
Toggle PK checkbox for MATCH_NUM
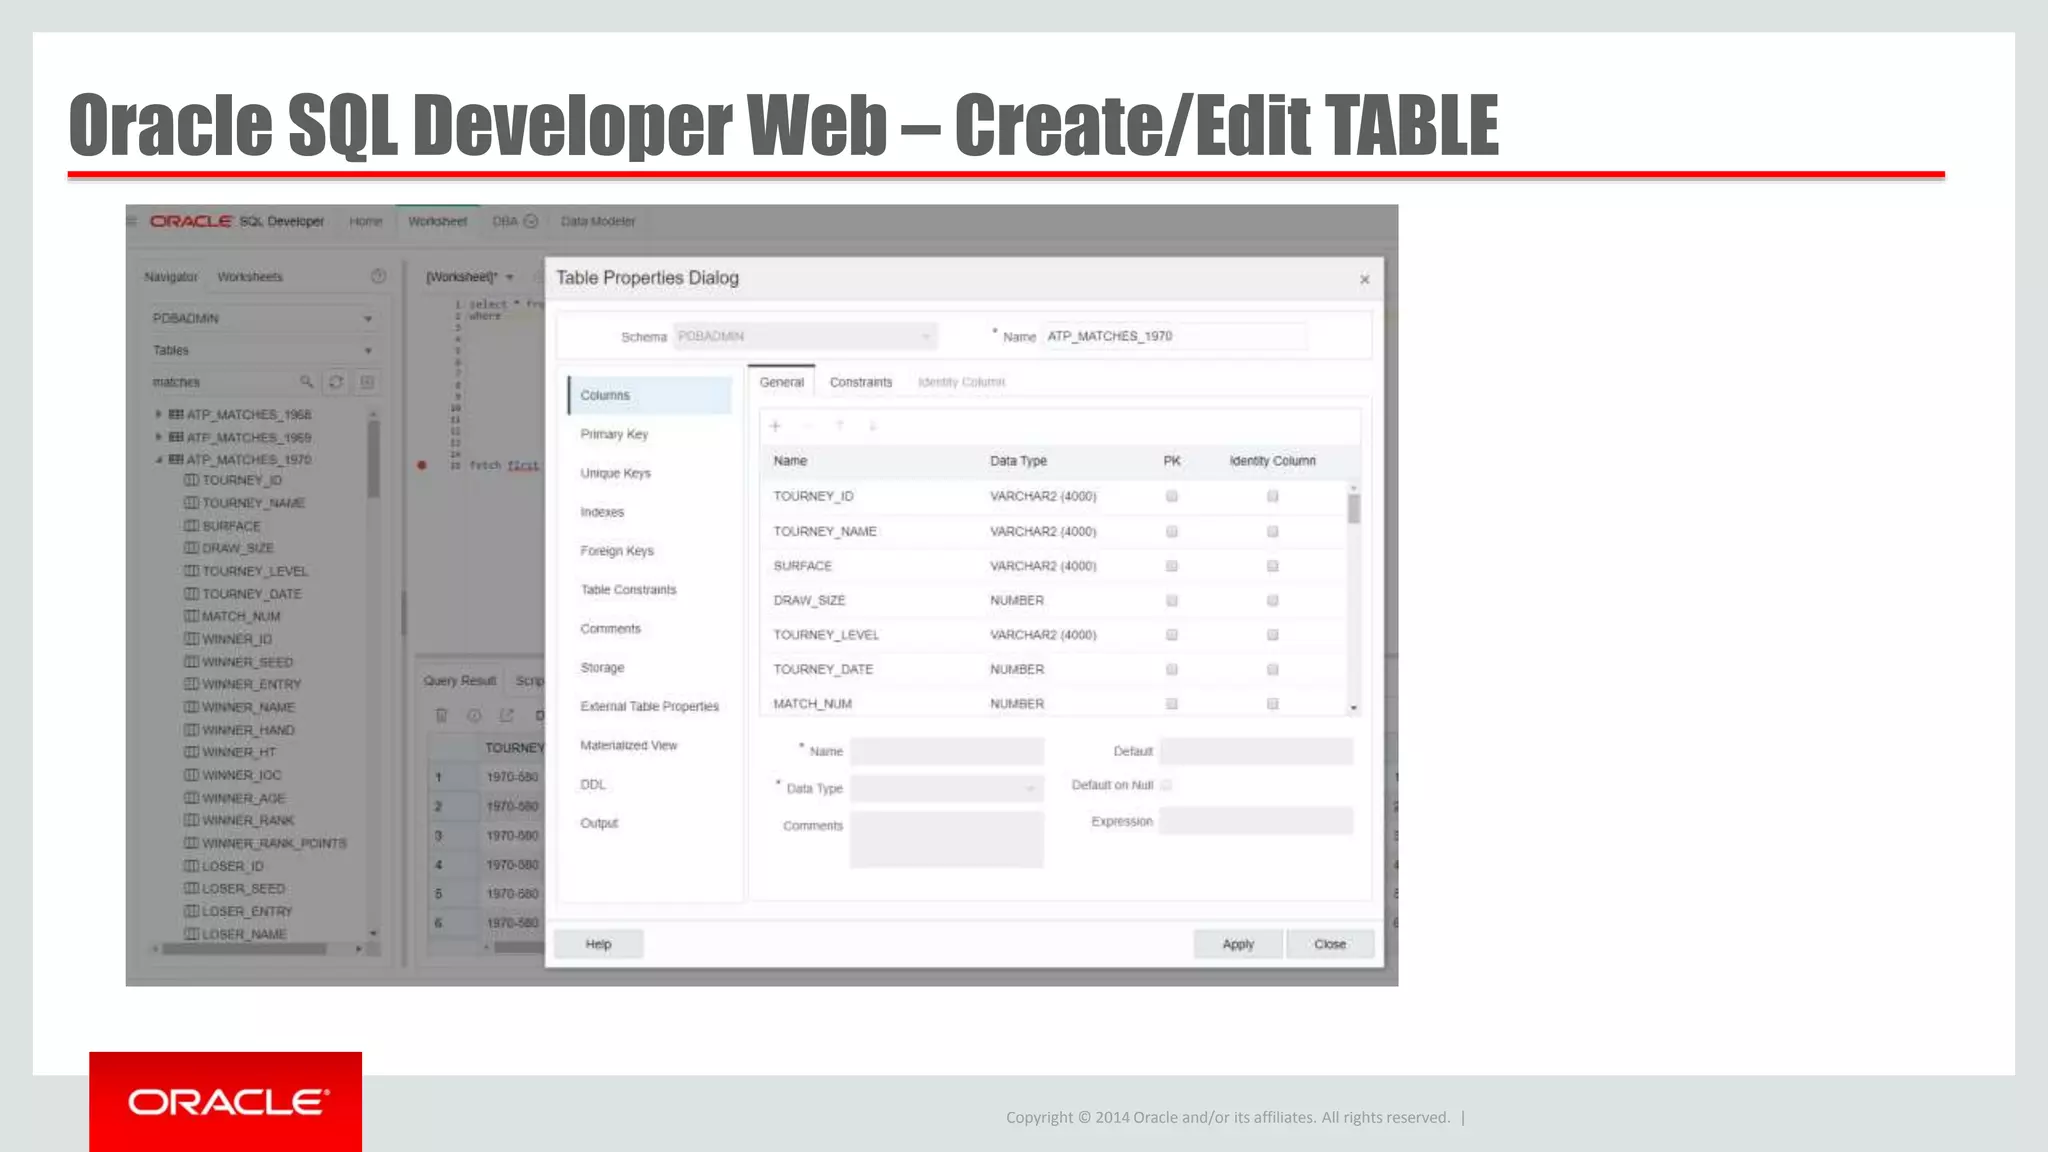pyautogui.click(x=1172, y=704)
